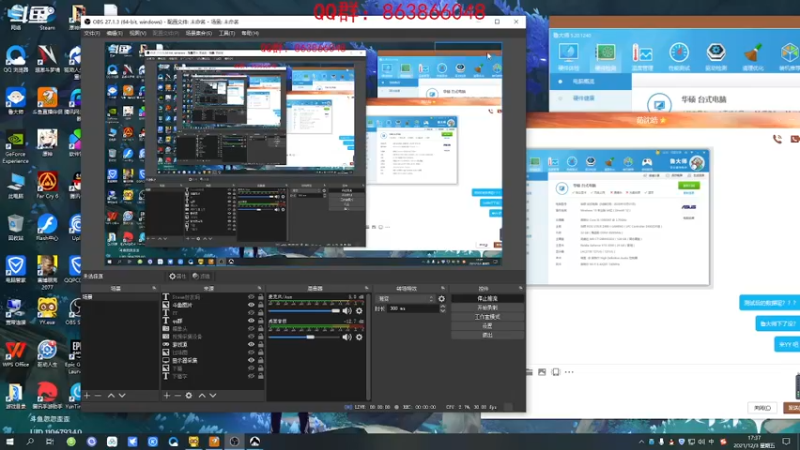Open 驱动检测 icon in 鲁大师 window
This screenshot has height=450, width=800.
point(716,57)
